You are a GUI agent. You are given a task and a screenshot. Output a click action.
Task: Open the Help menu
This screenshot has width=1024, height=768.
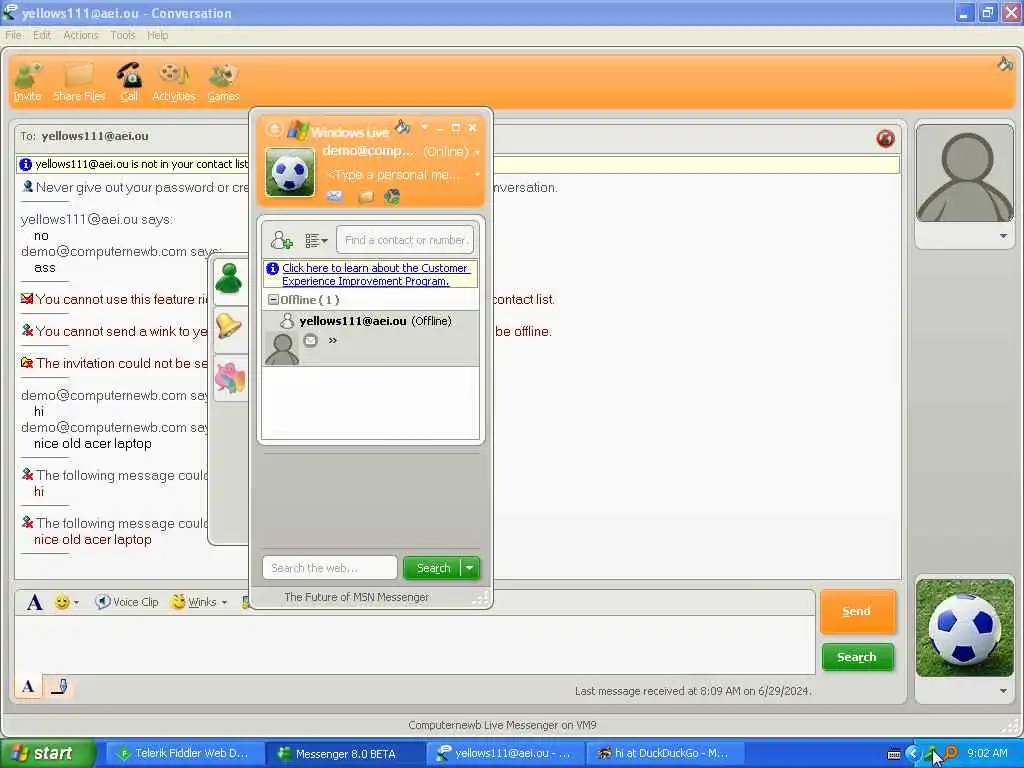(157, 35)
